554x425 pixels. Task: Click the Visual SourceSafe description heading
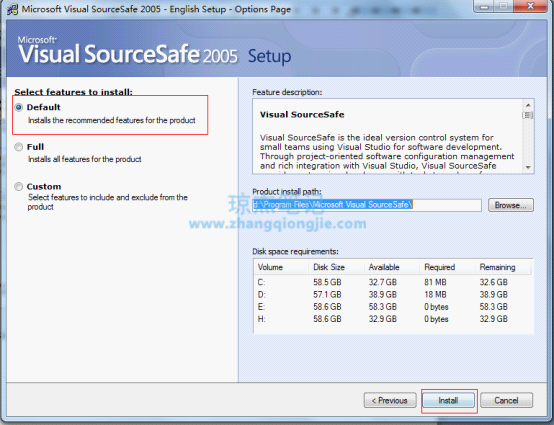302,114
